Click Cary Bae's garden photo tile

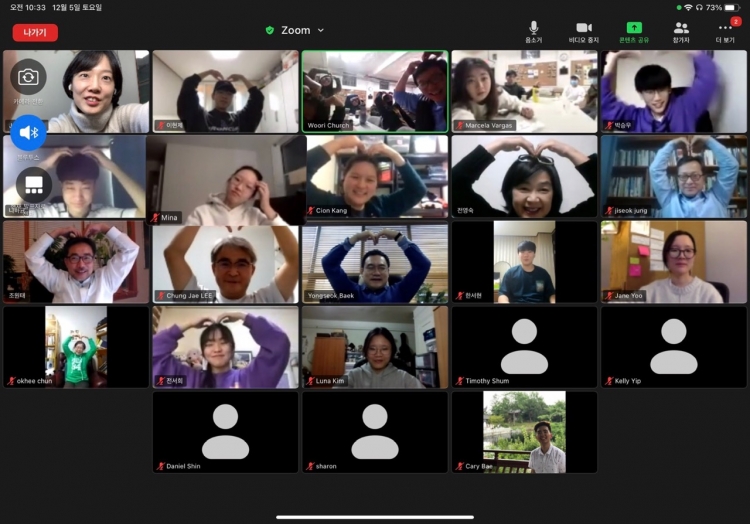[x=524, y=431]
